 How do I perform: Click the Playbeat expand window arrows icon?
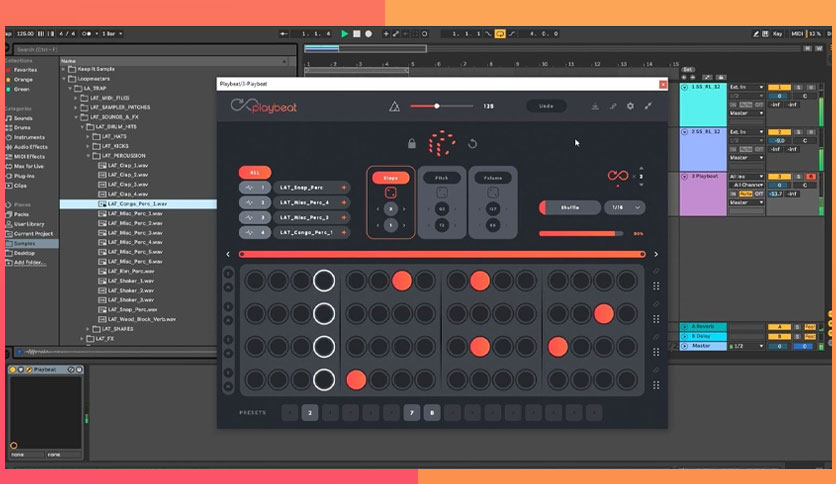point(648,106)
